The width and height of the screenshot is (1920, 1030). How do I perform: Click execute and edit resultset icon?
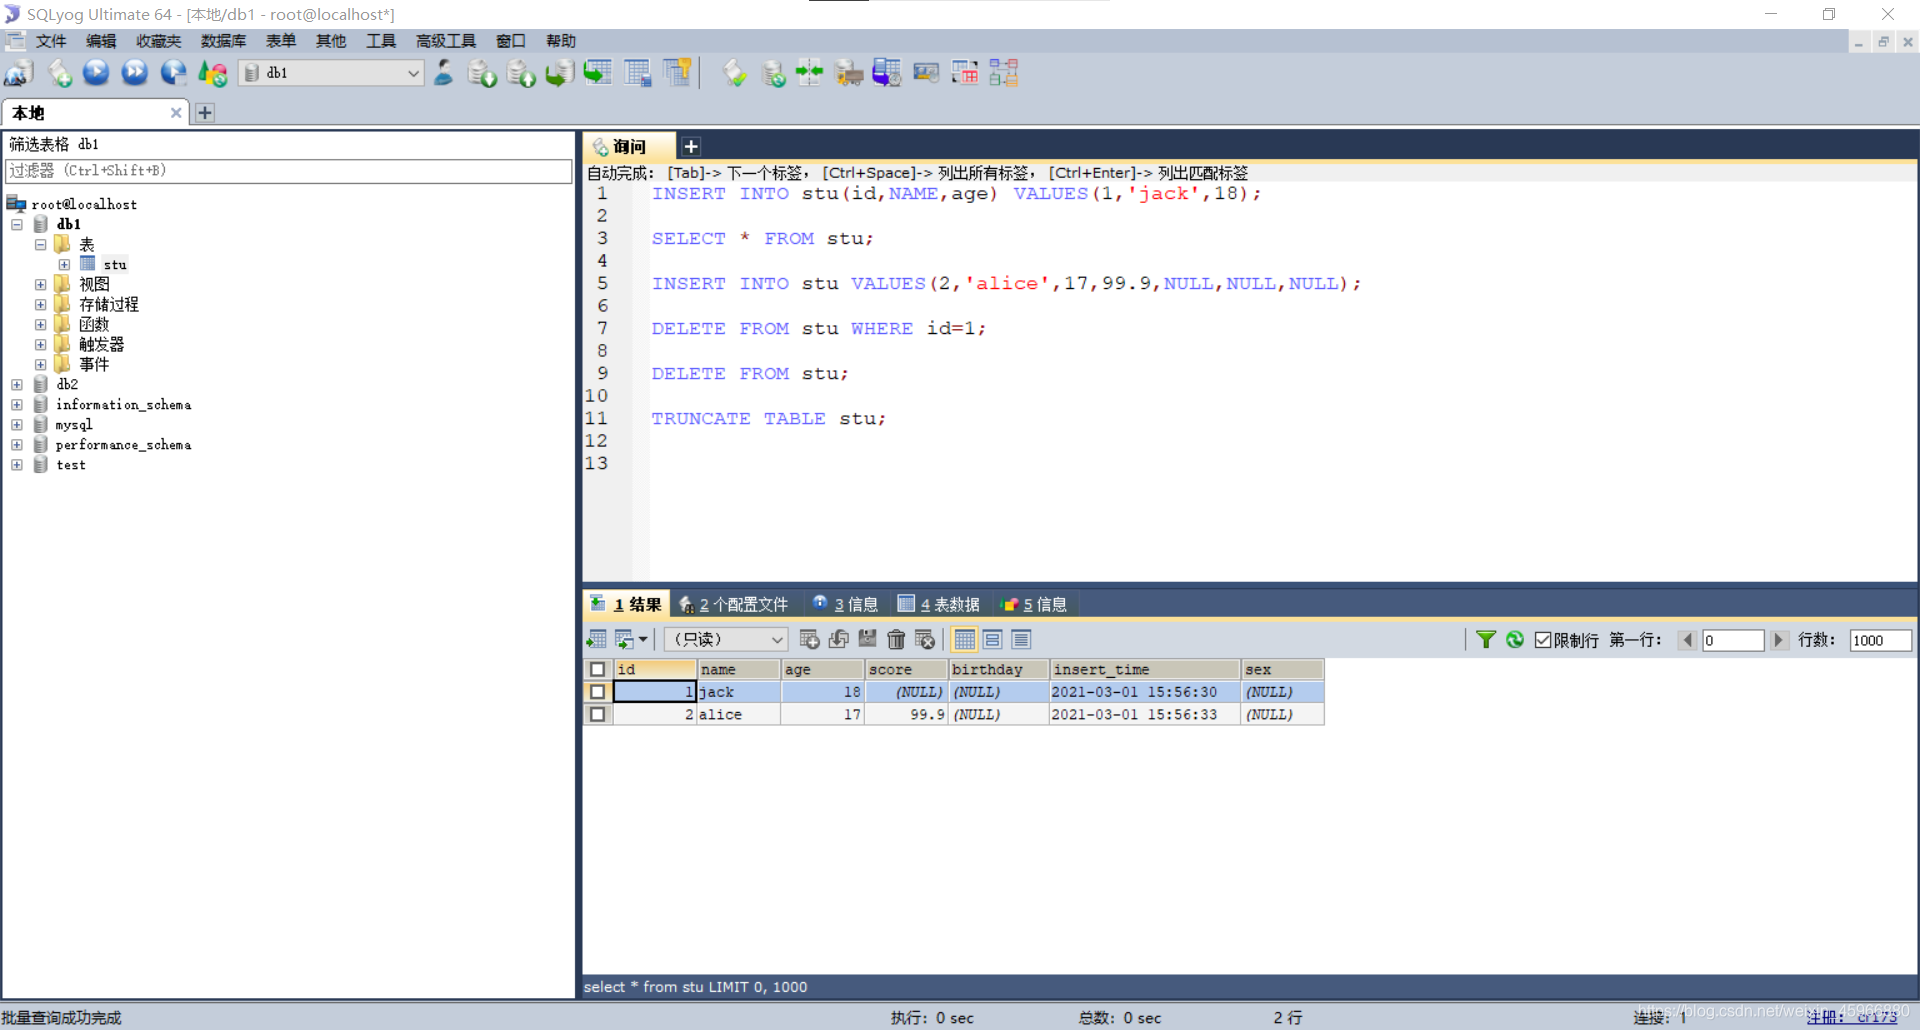(x=173, y=73)
